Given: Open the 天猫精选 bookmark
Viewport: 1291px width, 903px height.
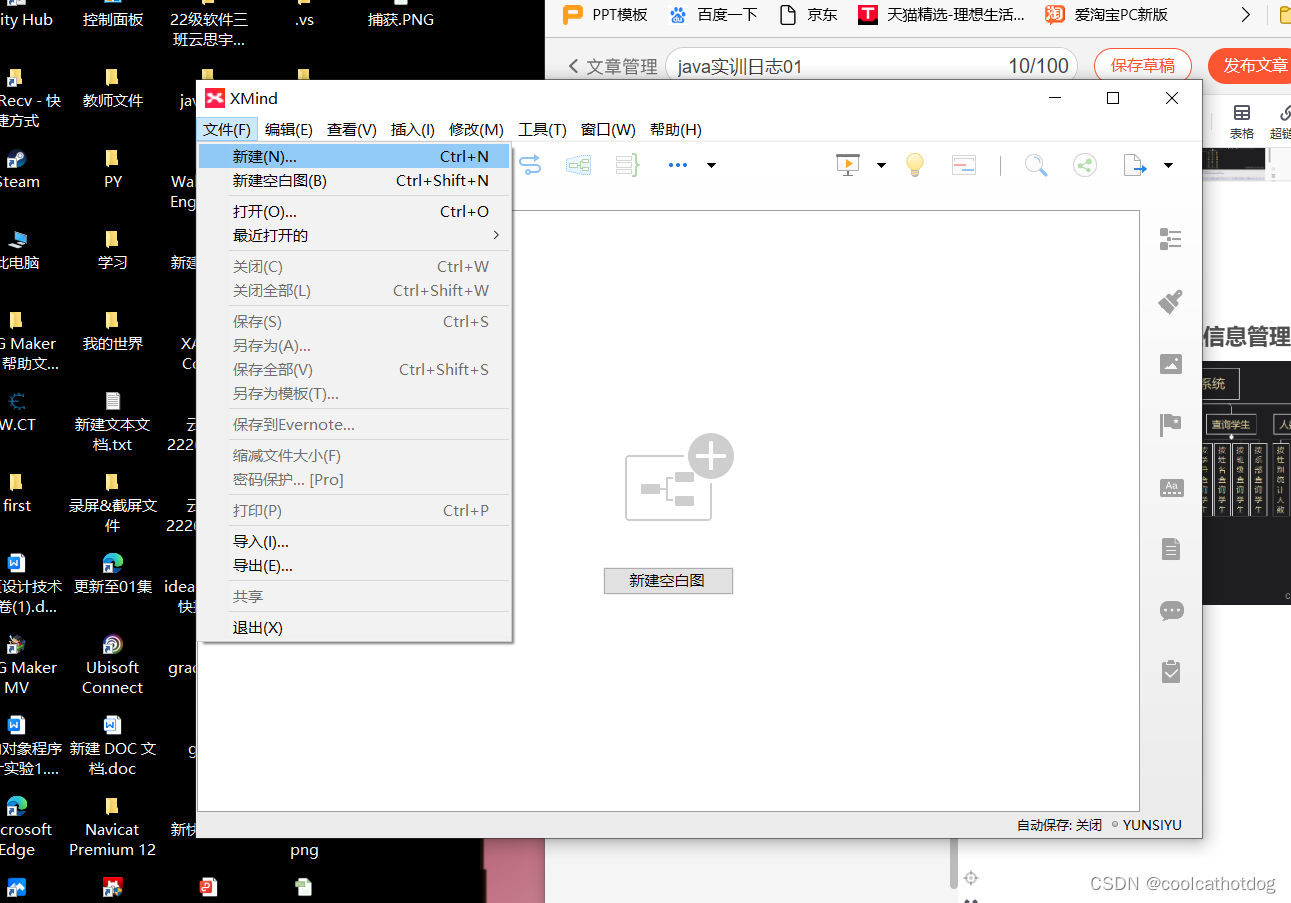Looking at the screenshot, I should 942,14.
